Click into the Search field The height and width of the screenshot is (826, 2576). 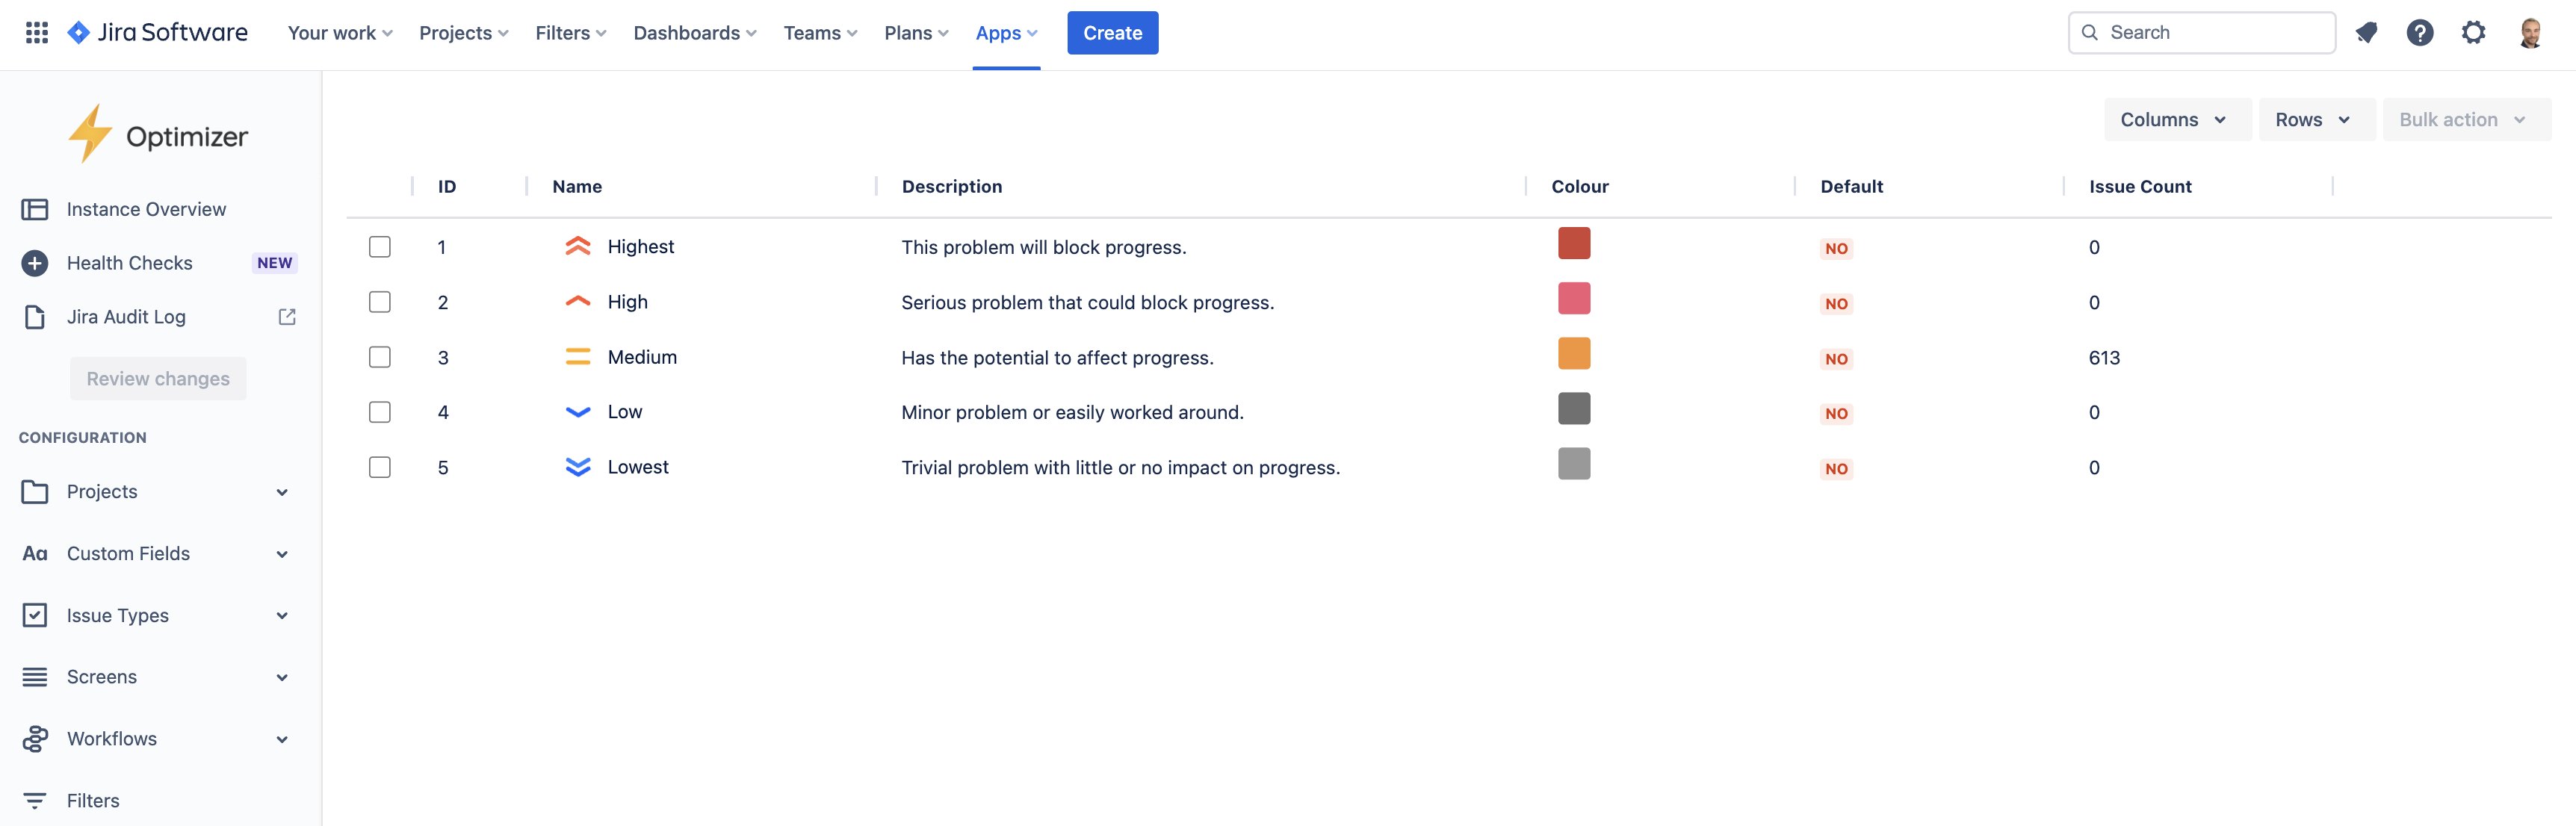click(x=2215, y=33)
